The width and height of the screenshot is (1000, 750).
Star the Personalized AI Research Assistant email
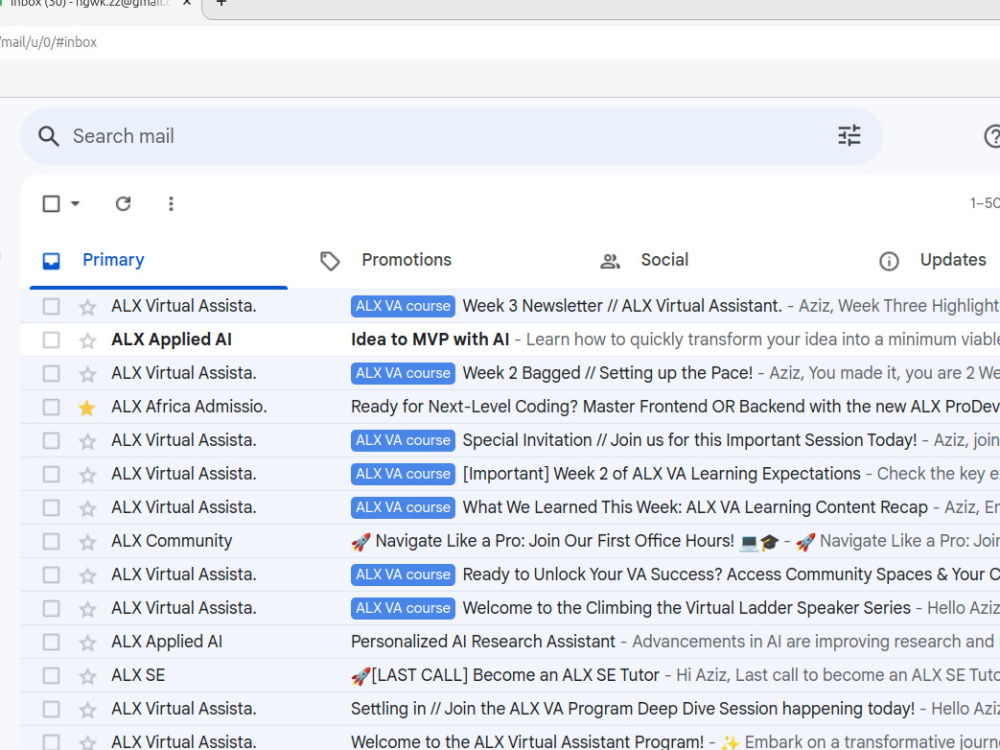[x=87, y=643]
